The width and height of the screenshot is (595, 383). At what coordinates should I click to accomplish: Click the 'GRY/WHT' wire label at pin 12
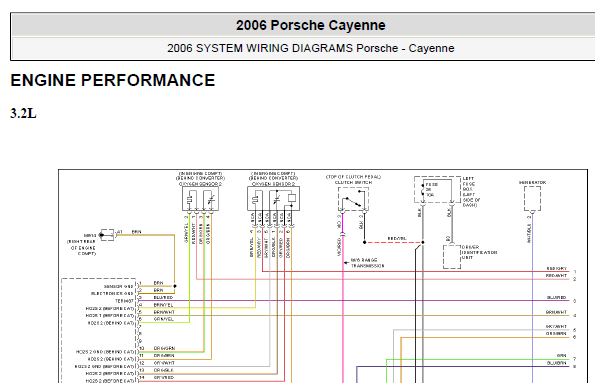click(x=164, y=363)
